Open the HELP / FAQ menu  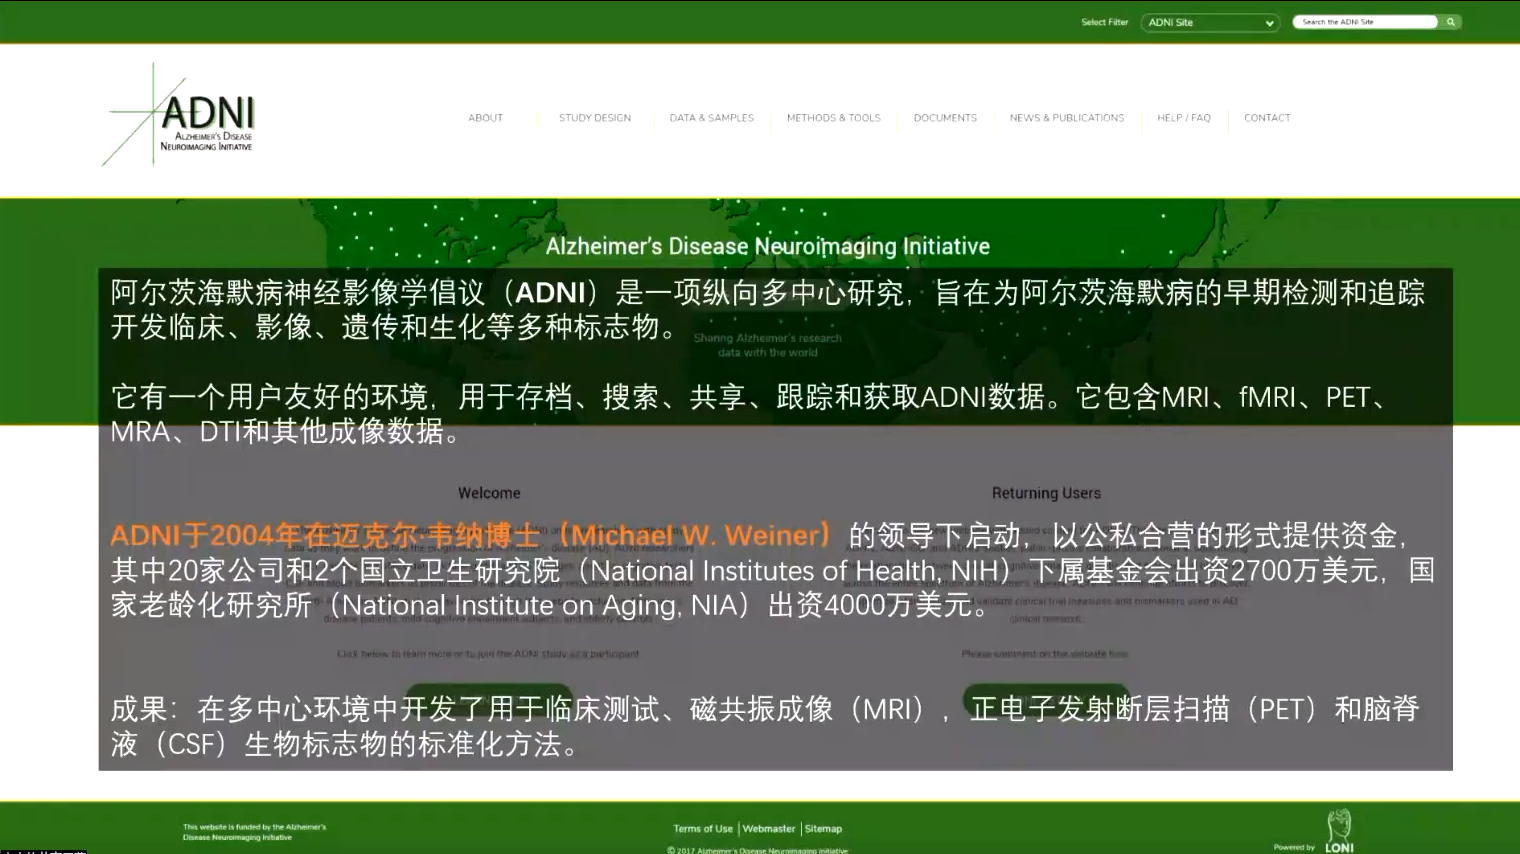tap(1184, 118)
